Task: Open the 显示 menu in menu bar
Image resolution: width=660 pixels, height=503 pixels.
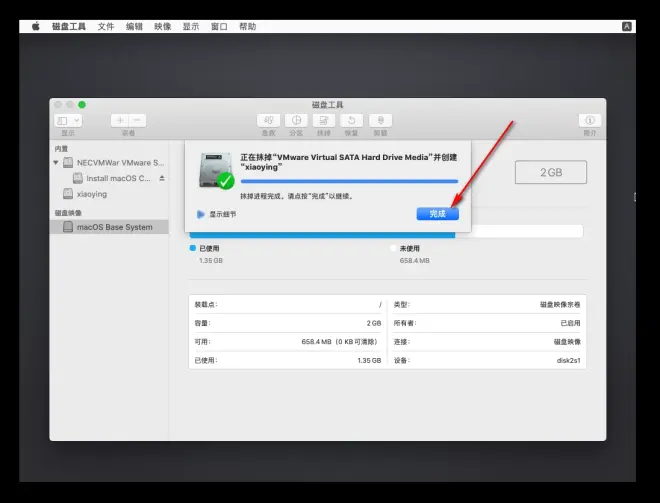Action: pyautogui.click(x=191, y=27)
